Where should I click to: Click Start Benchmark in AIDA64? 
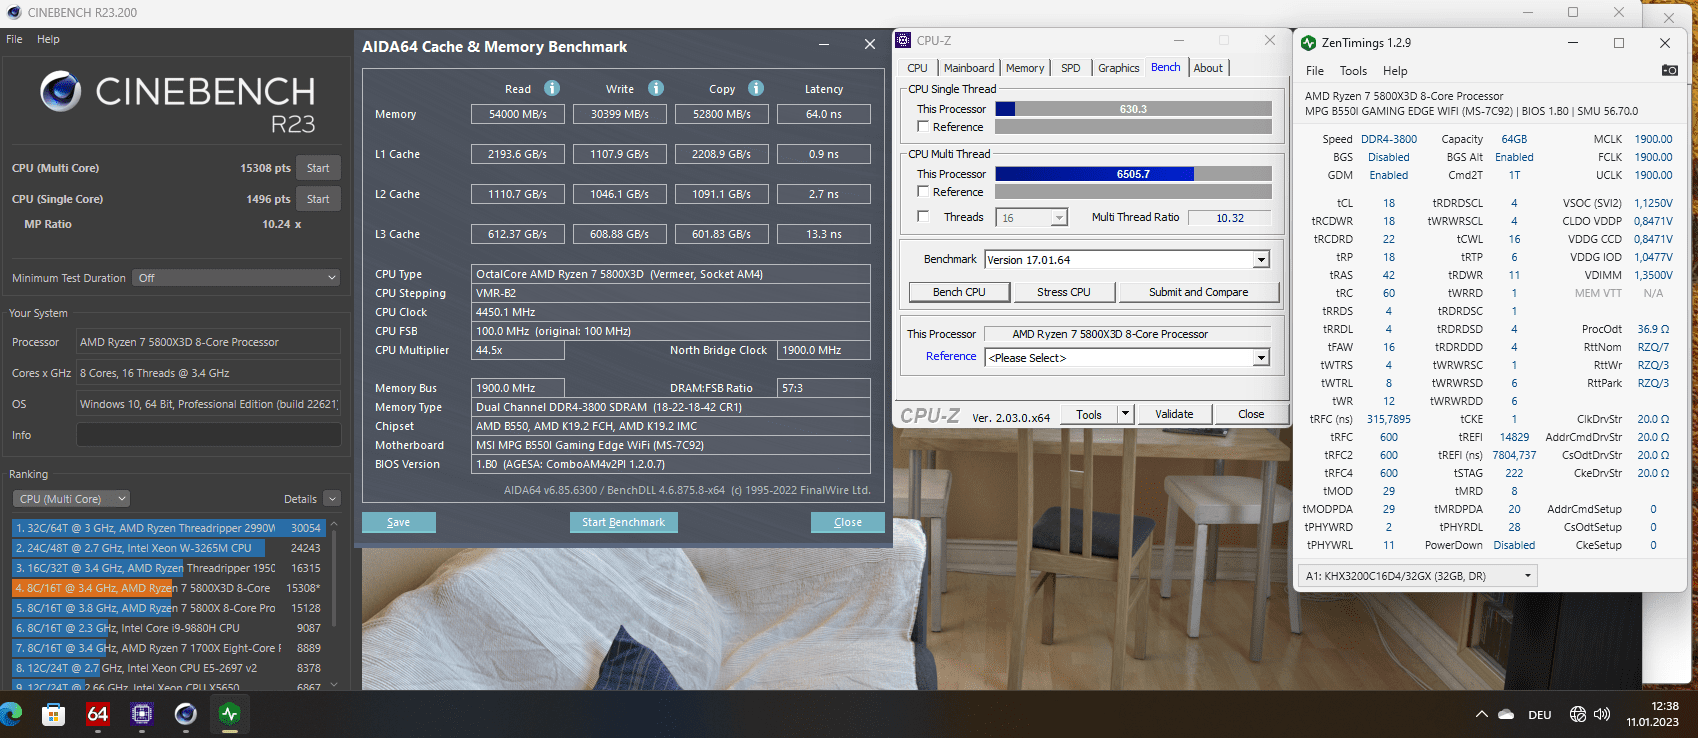(x=623, y=522)
